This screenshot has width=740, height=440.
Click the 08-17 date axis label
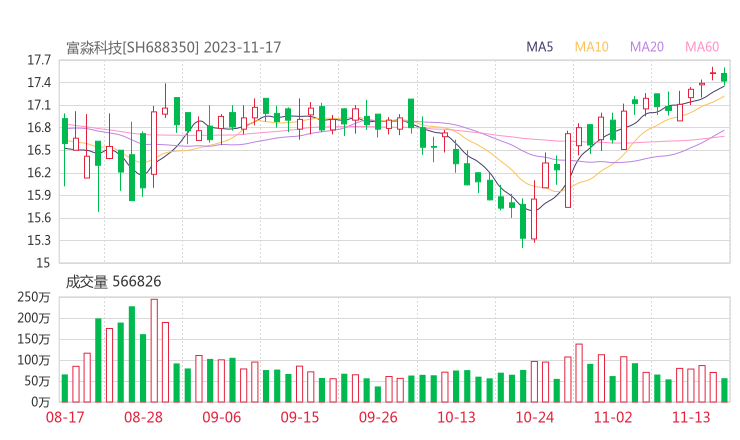click(x=65, y=417)
